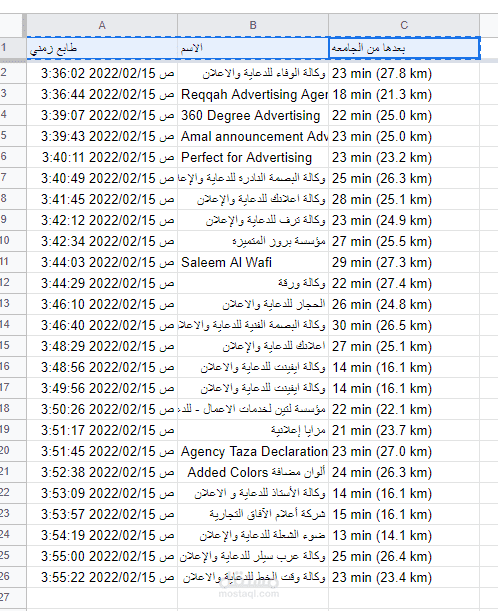Click cell 'Perfect for Advertising'
498x611 pixels.
[253, 157]
